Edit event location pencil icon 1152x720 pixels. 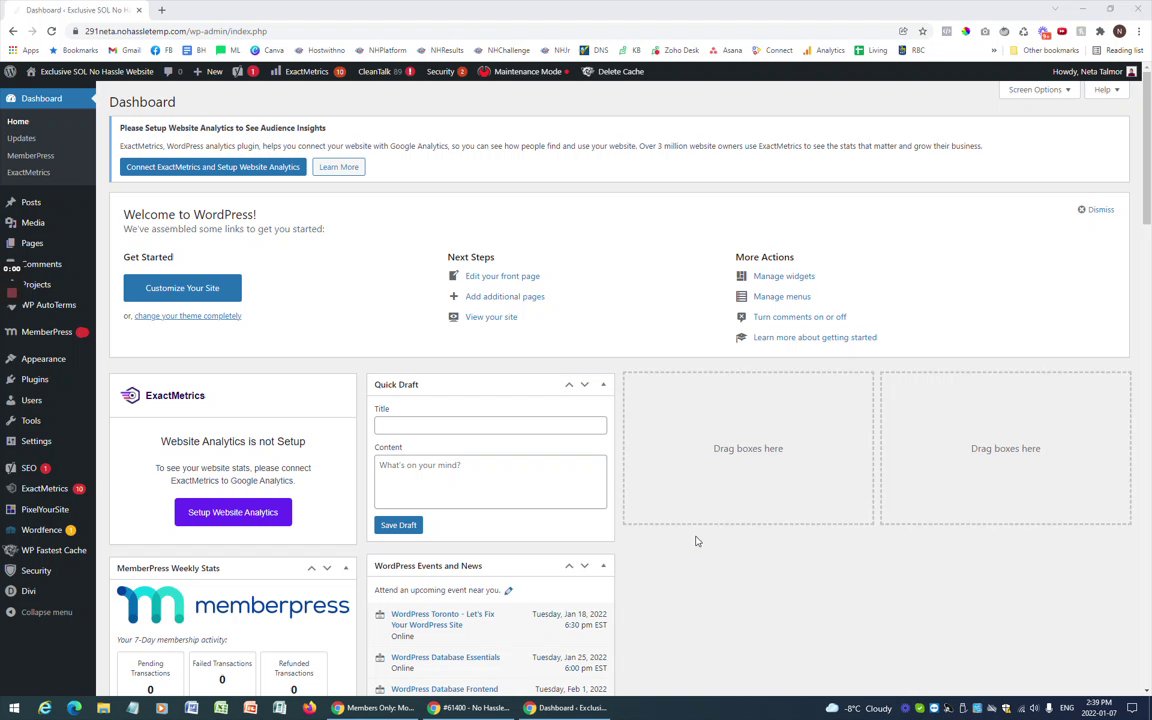[x=508, y=591]
